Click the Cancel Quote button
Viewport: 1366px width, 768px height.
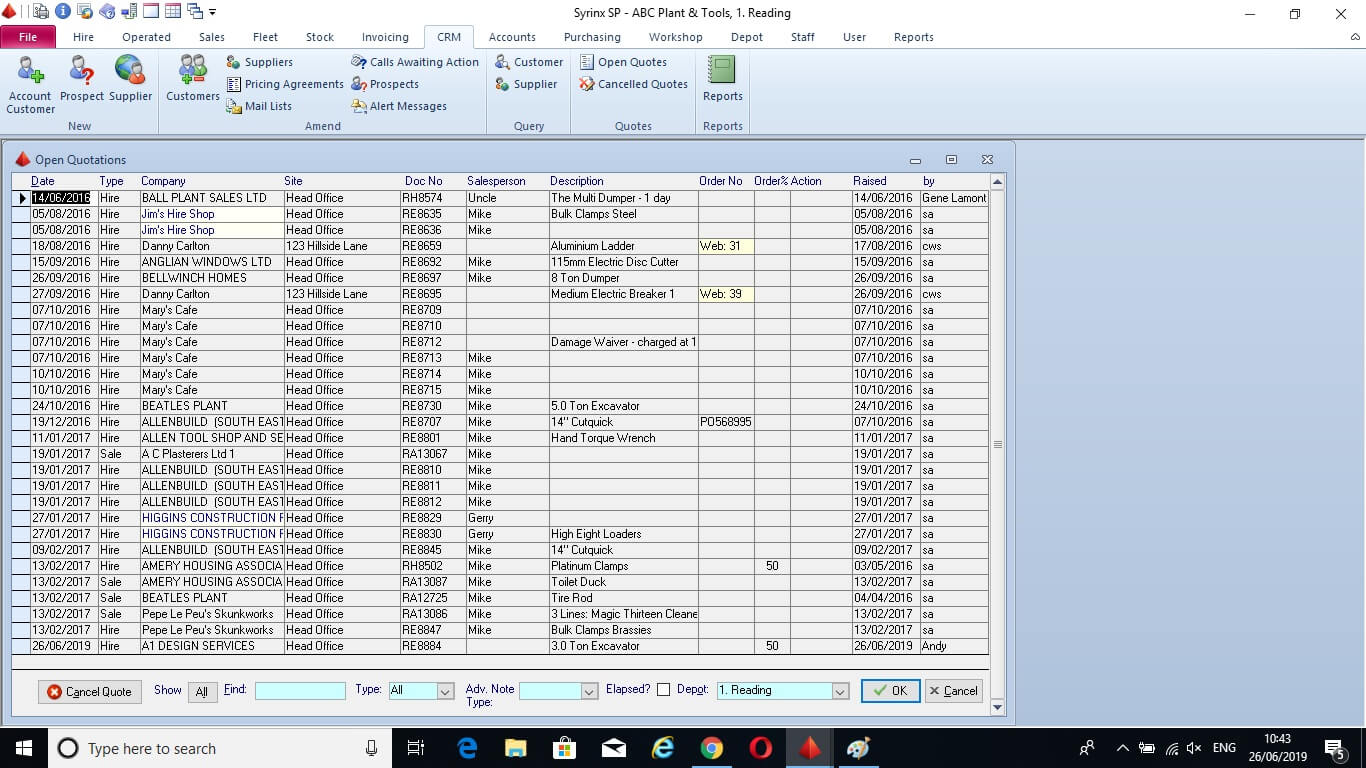[x=90, y=692]
